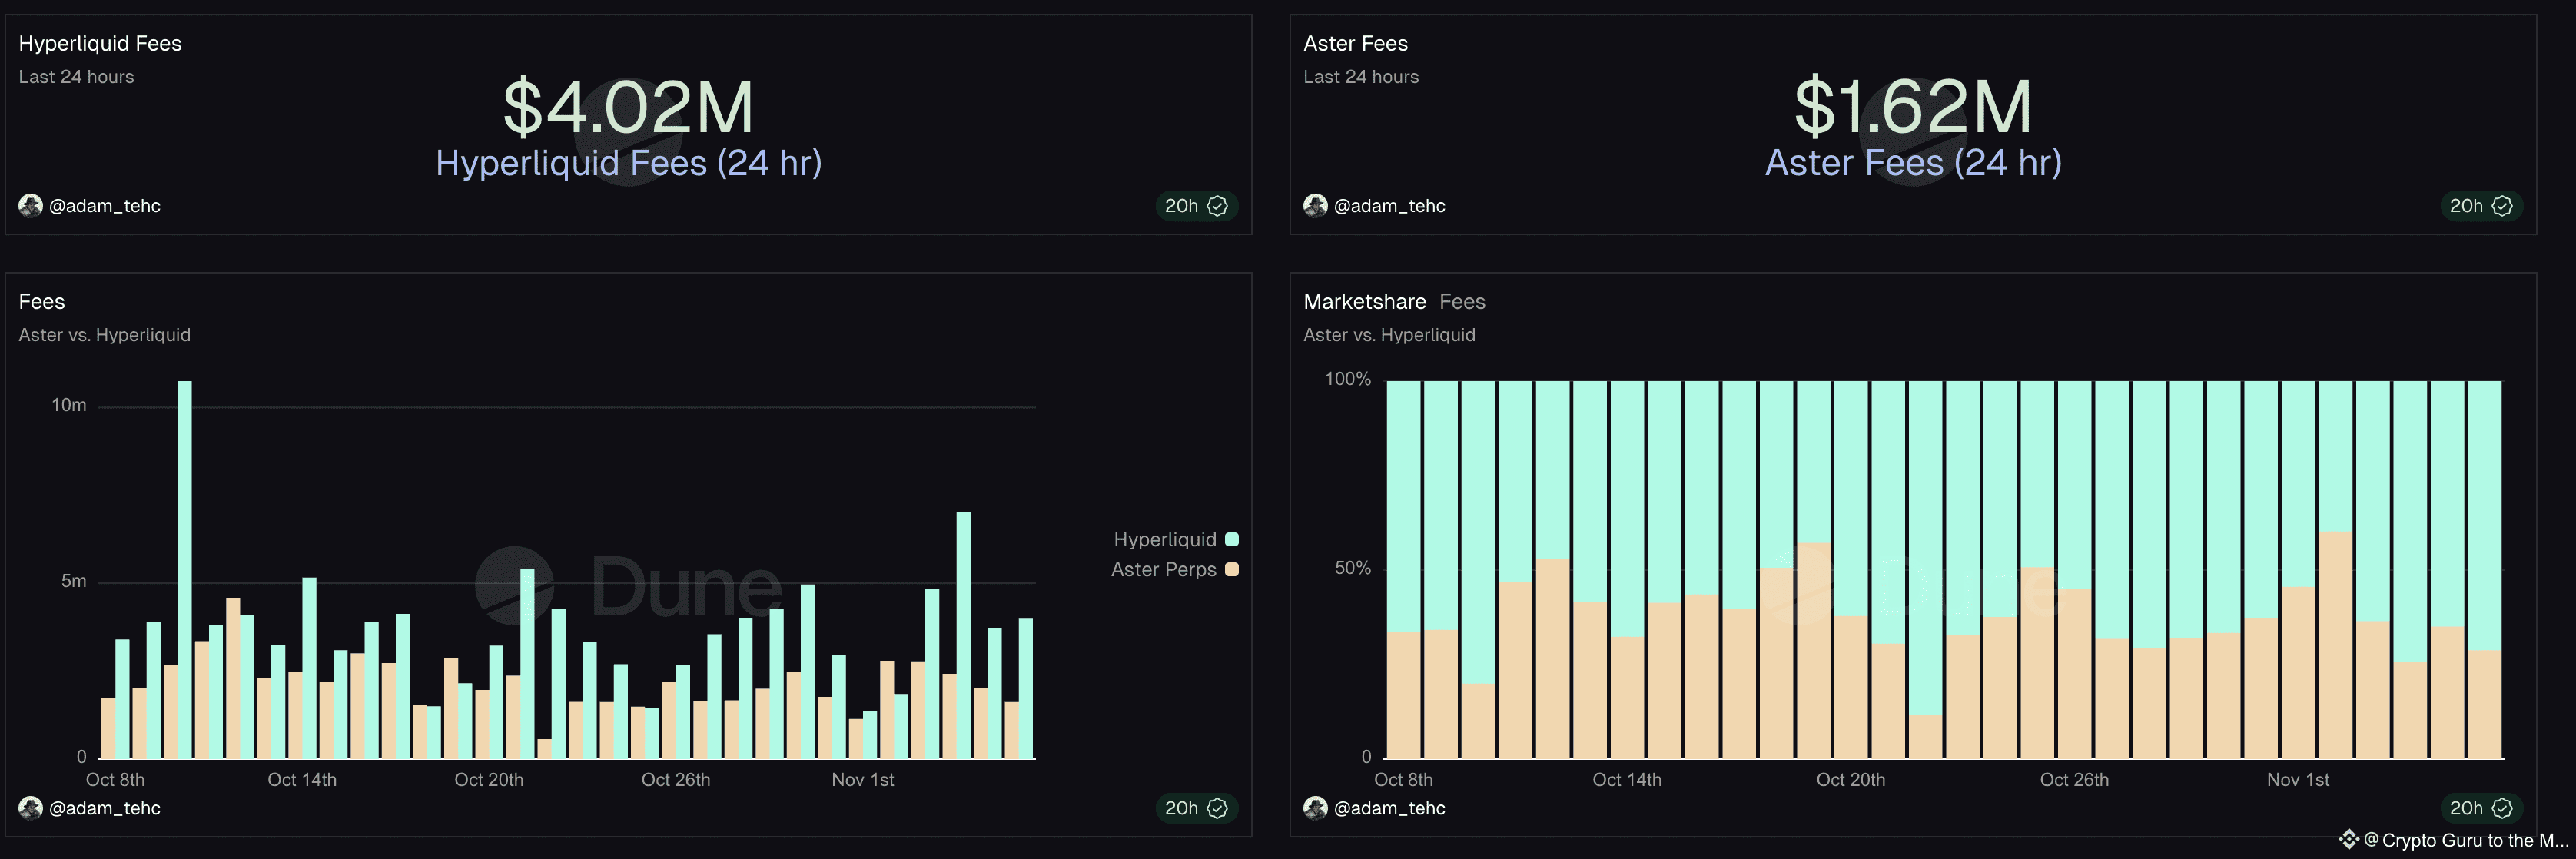Click the $4.02M Hyperliquid fees counter value
This screenshot has height=859, width=2576.
(628, 108)
